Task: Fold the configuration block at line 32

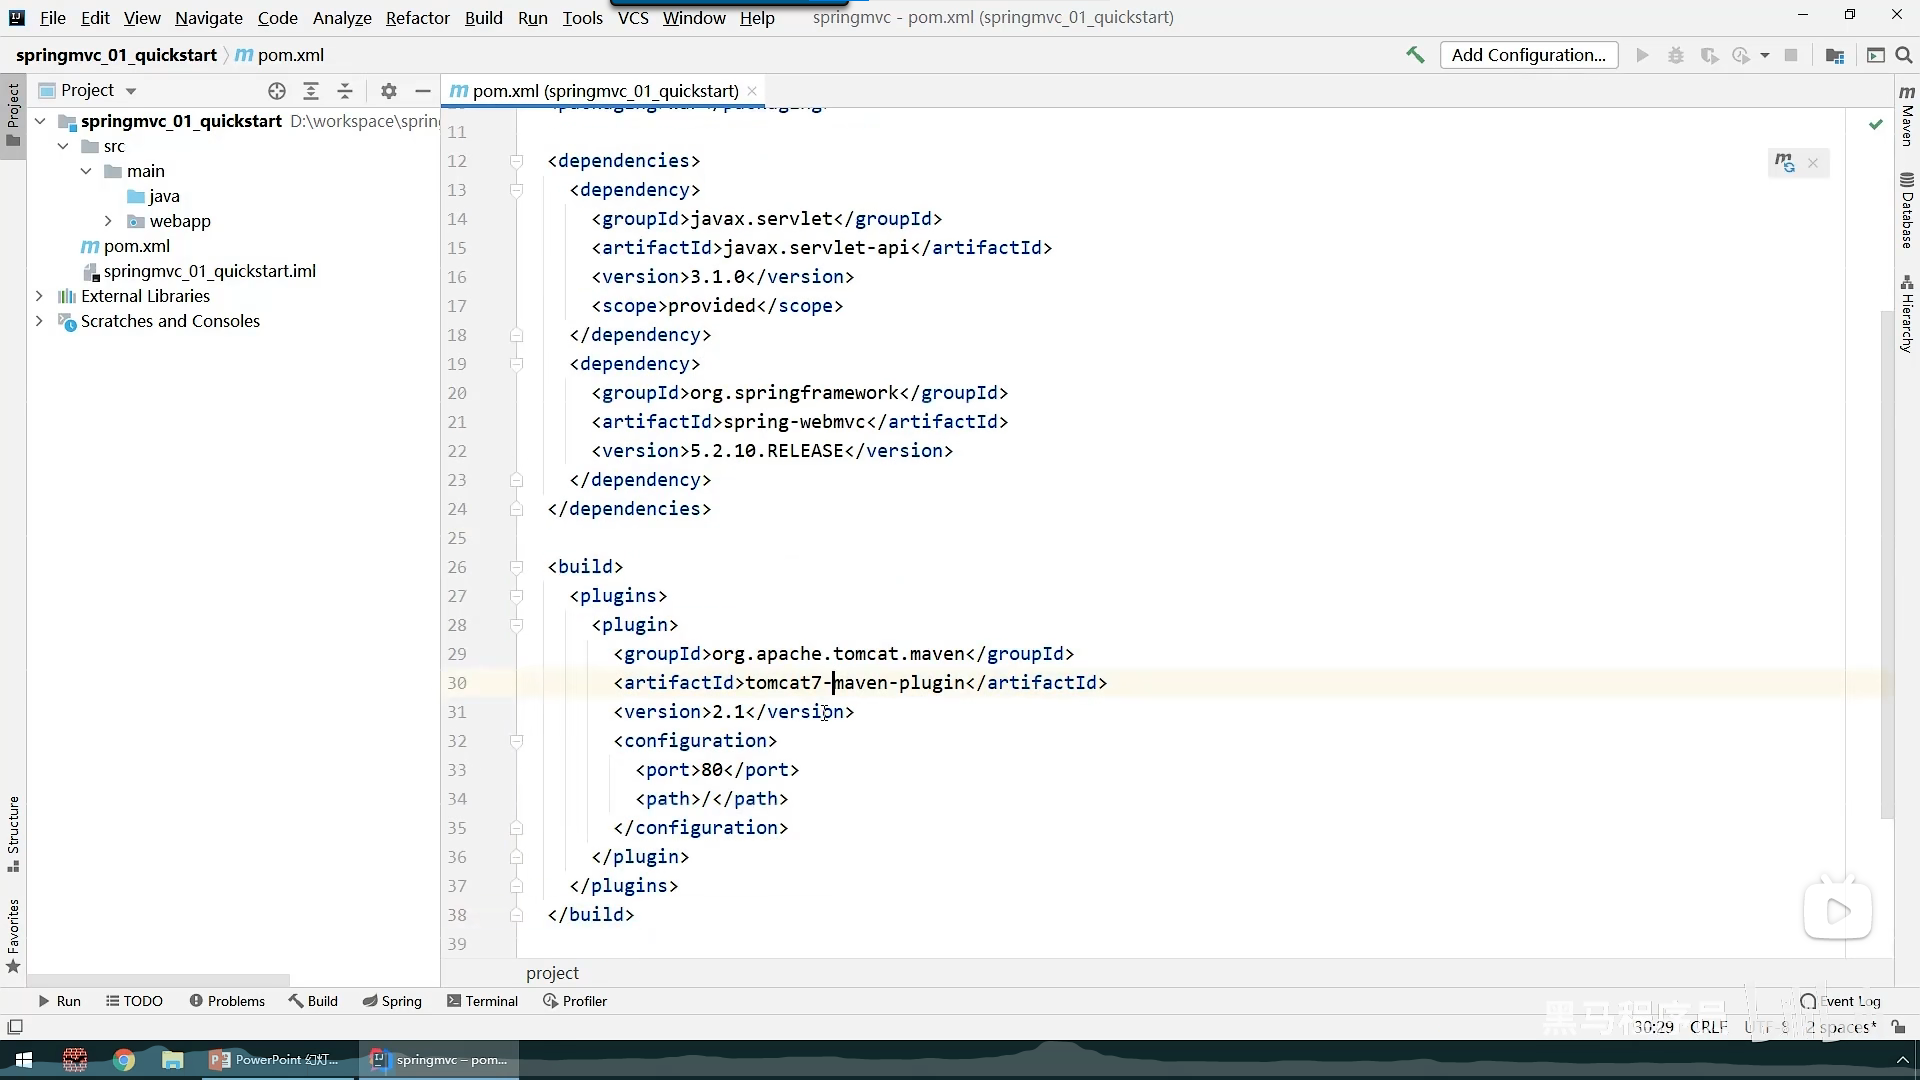Action: [517, 741]
